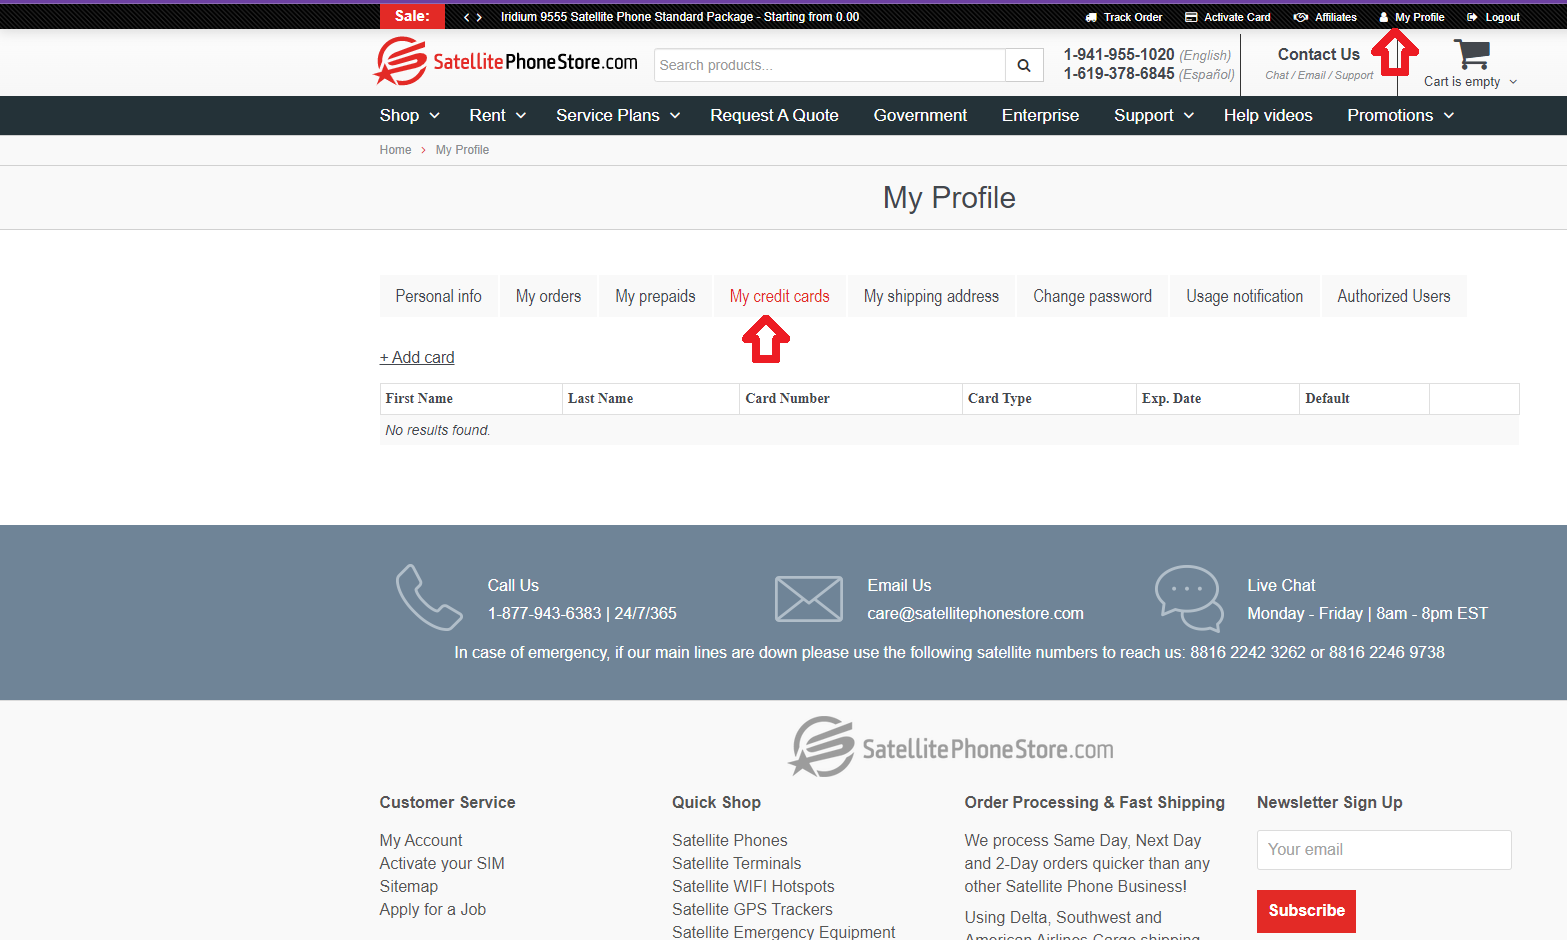The height and width of the screenshot is (940, 1567).
Task: Select My credit cards tab
Action: click(x=780, y=296)
